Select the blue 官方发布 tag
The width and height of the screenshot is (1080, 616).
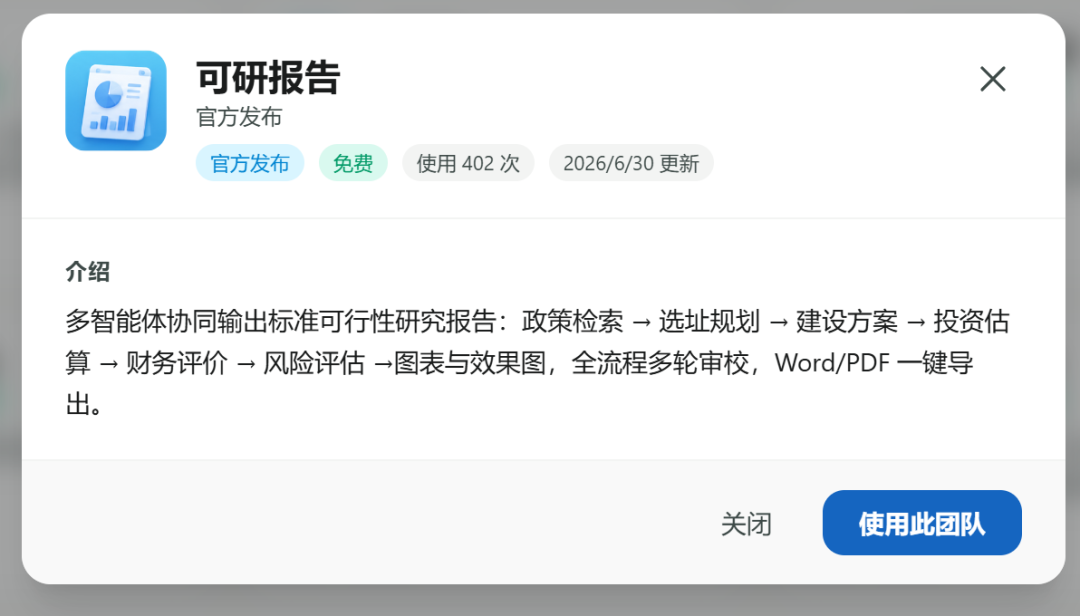(x=249, y=163)
